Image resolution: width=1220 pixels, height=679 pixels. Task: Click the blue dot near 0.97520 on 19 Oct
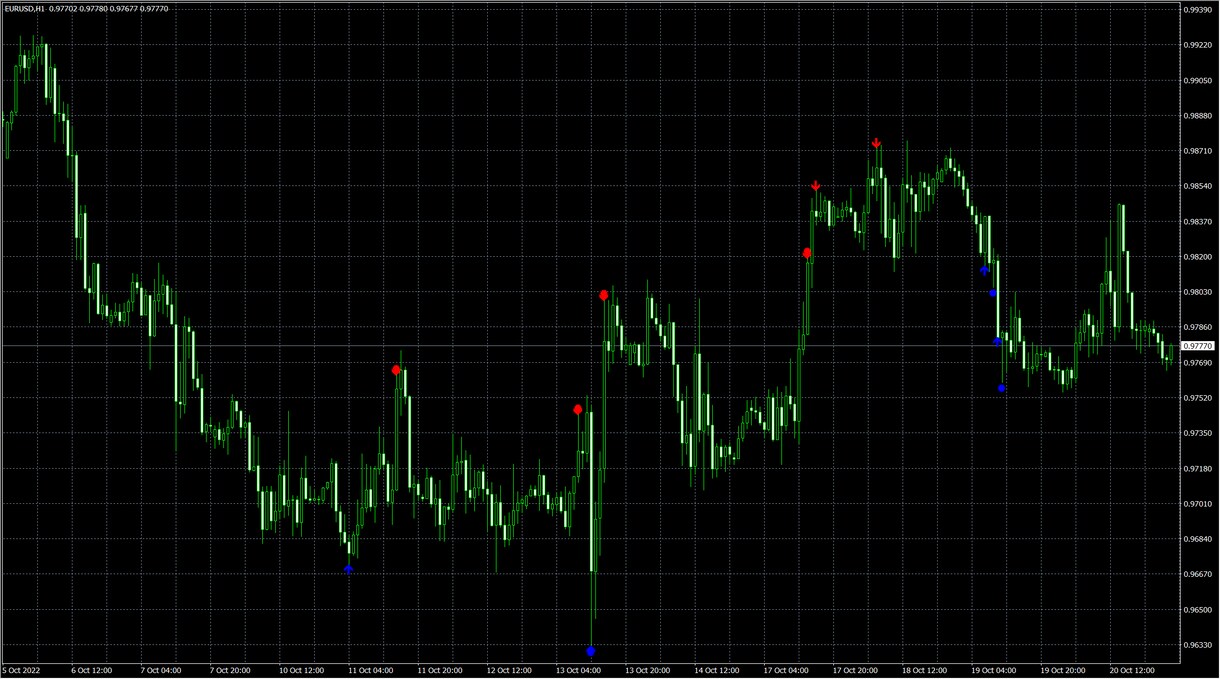pos(1001,388)
